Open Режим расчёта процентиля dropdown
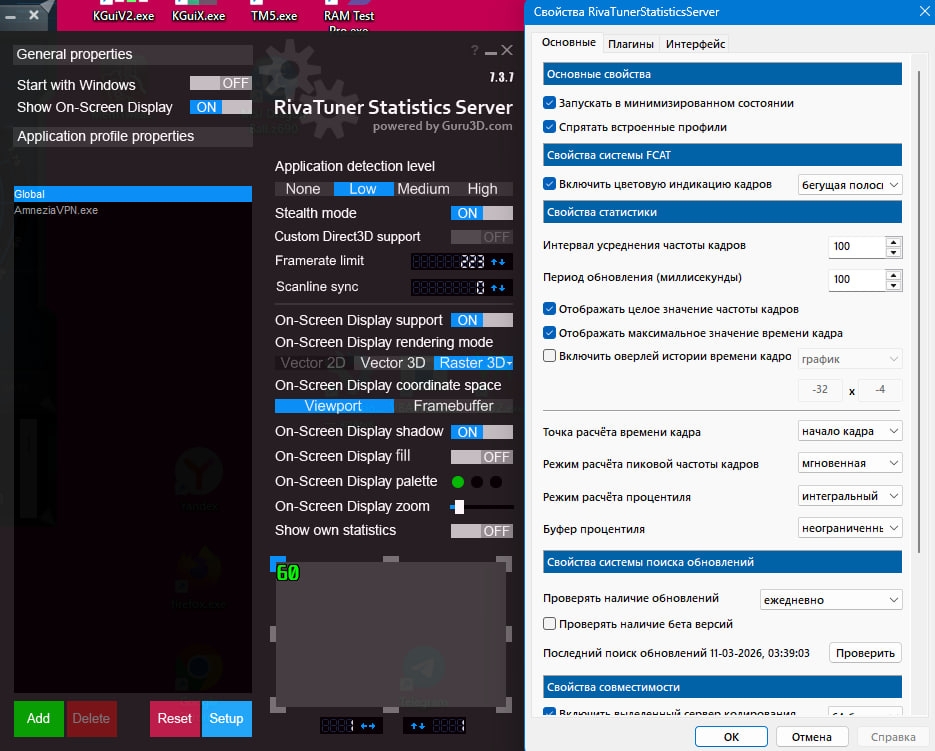 tap(850, 496)
